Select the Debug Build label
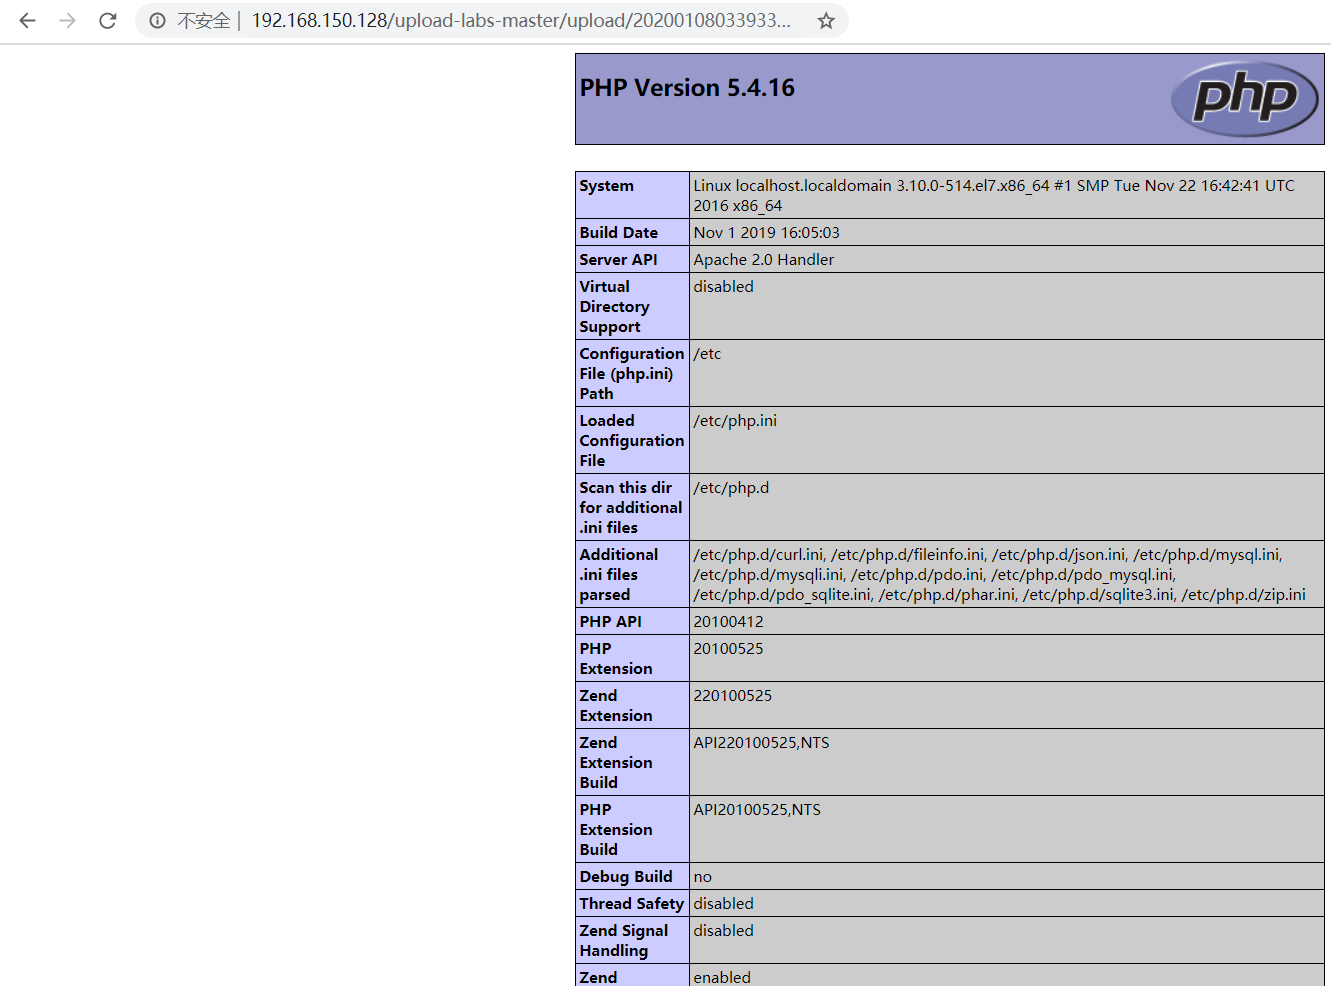The width and height of the screenshot is (1331, 986). (626, 877)
